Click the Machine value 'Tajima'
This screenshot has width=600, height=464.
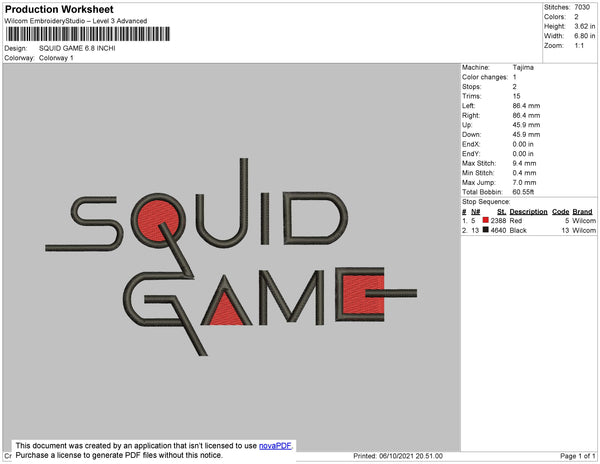[523, 67]
